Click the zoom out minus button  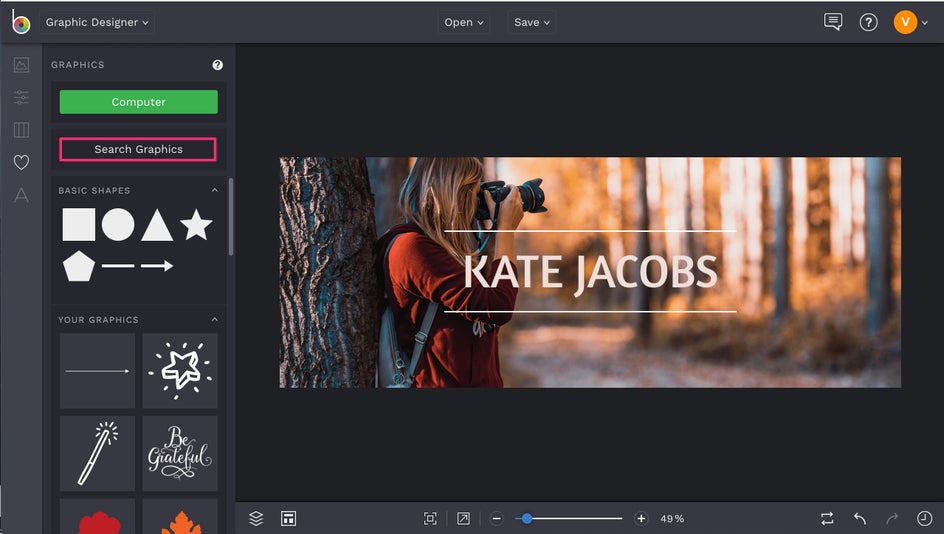497,518
